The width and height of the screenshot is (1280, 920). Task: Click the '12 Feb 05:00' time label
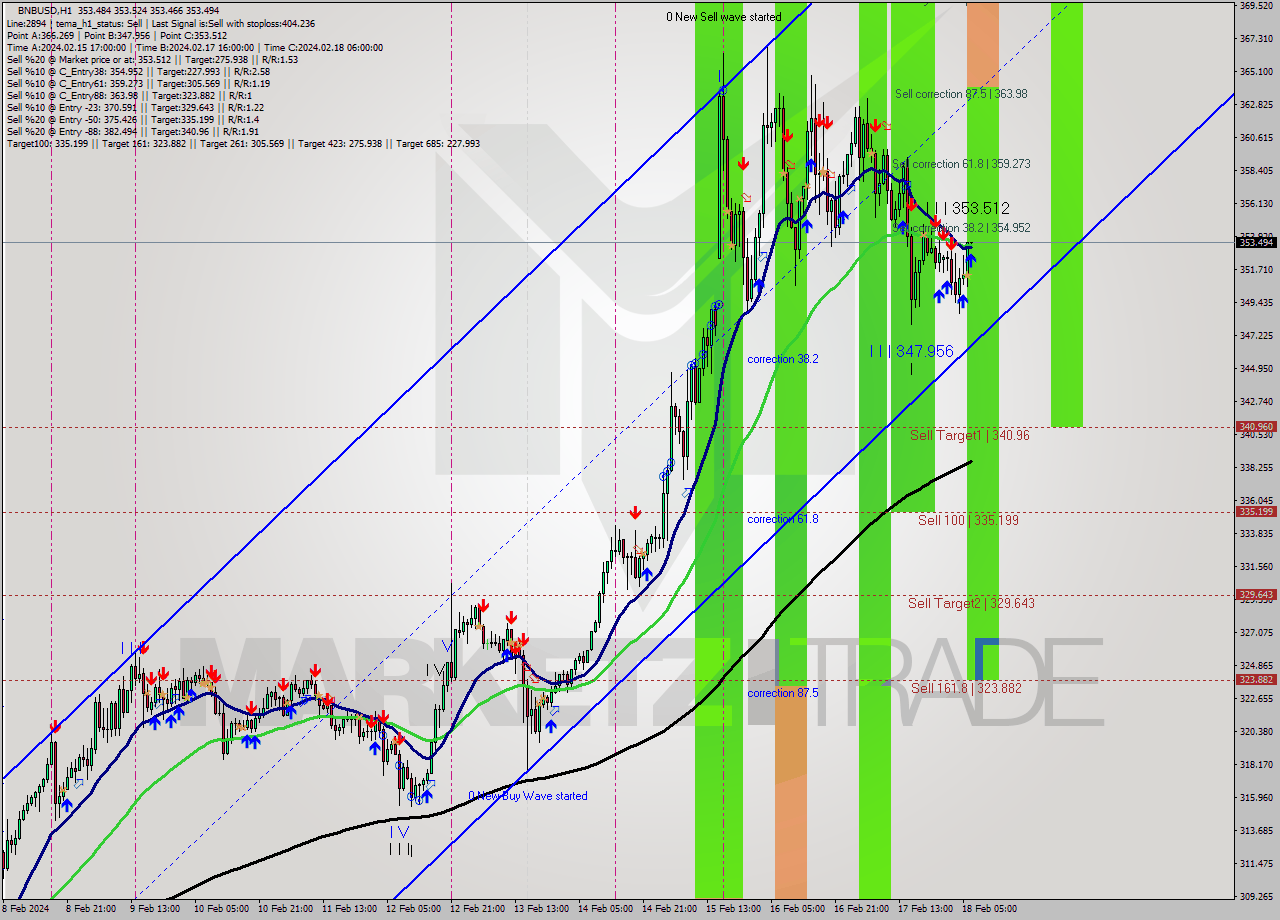(x=412, y=909)
